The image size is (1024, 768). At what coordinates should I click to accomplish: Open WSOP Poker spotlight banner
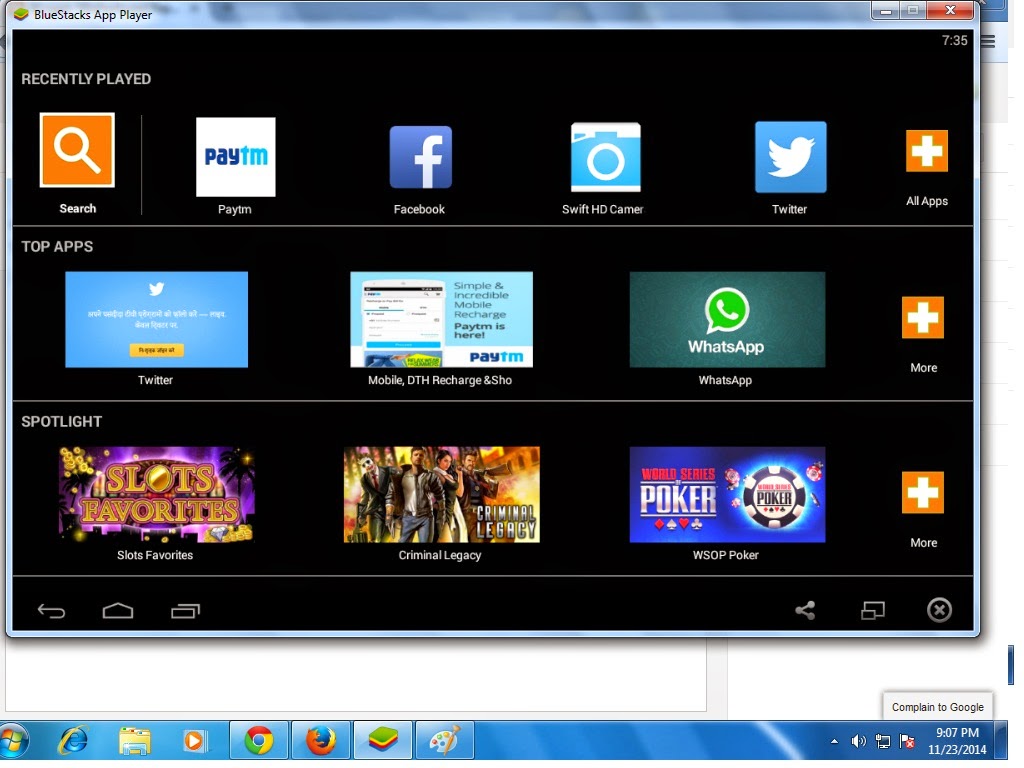pos(727,494)
